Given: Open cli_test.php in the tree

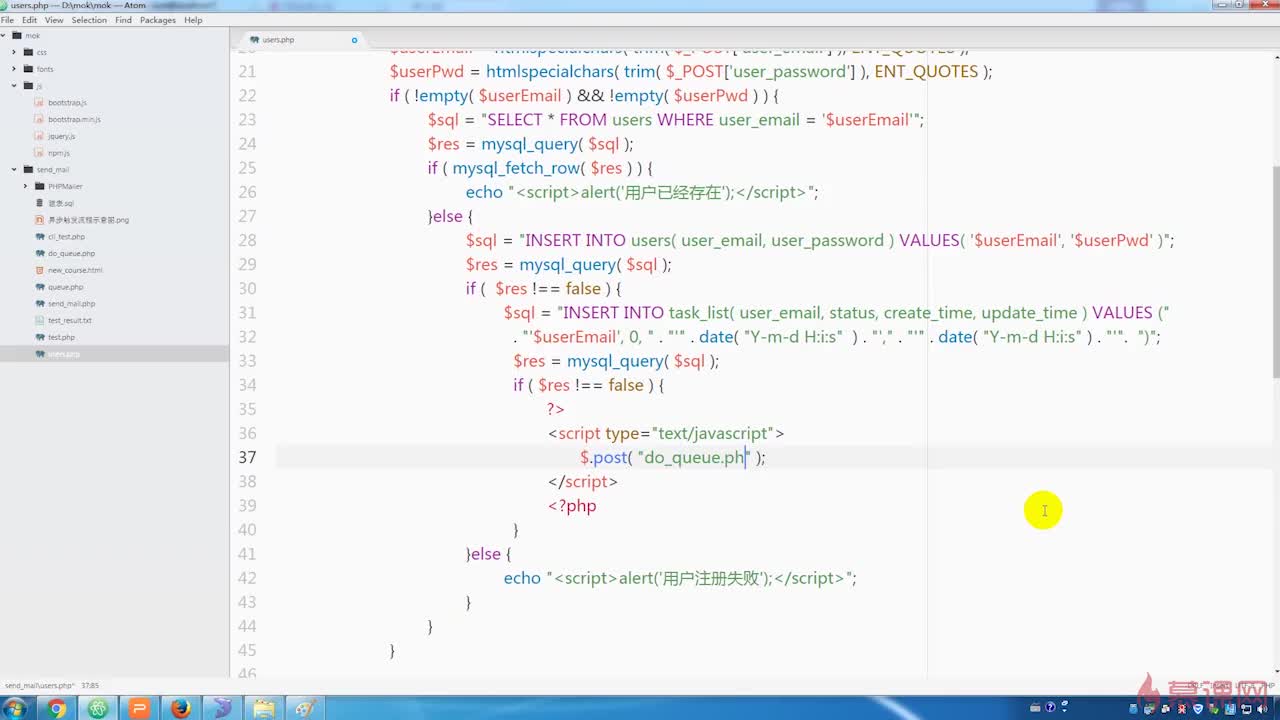Looking at the screenshot, I should point(66,237).
